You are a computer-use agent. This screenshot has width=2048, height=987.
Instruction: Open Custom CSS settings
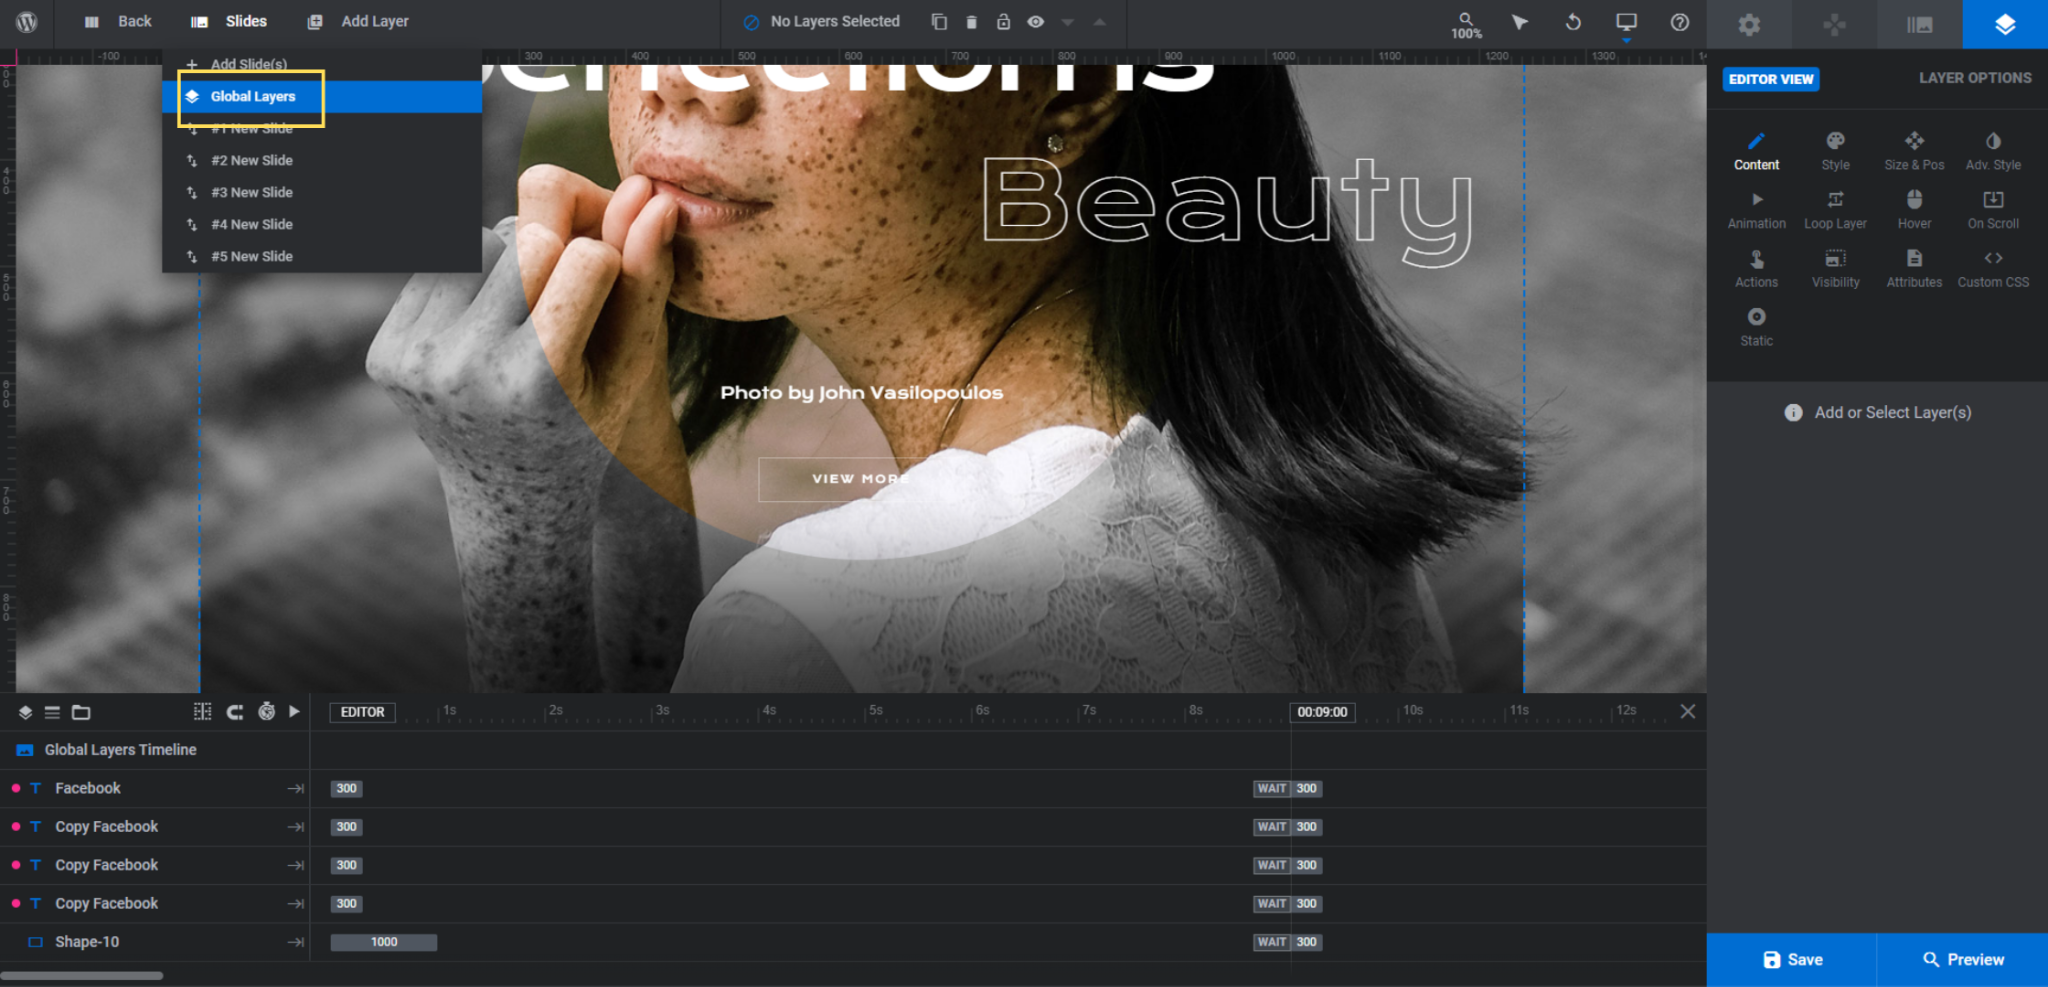(x=1993, y=269)
